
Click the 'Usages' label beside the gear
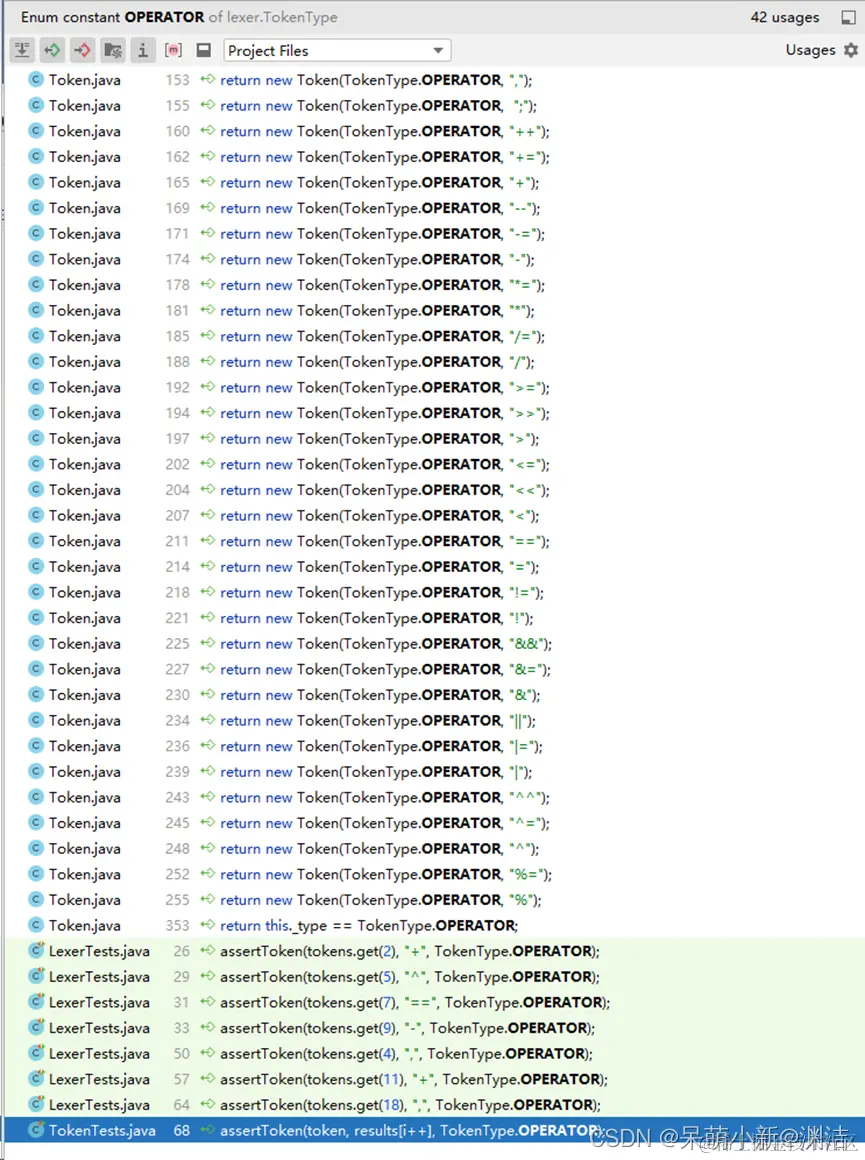point(810,50)
